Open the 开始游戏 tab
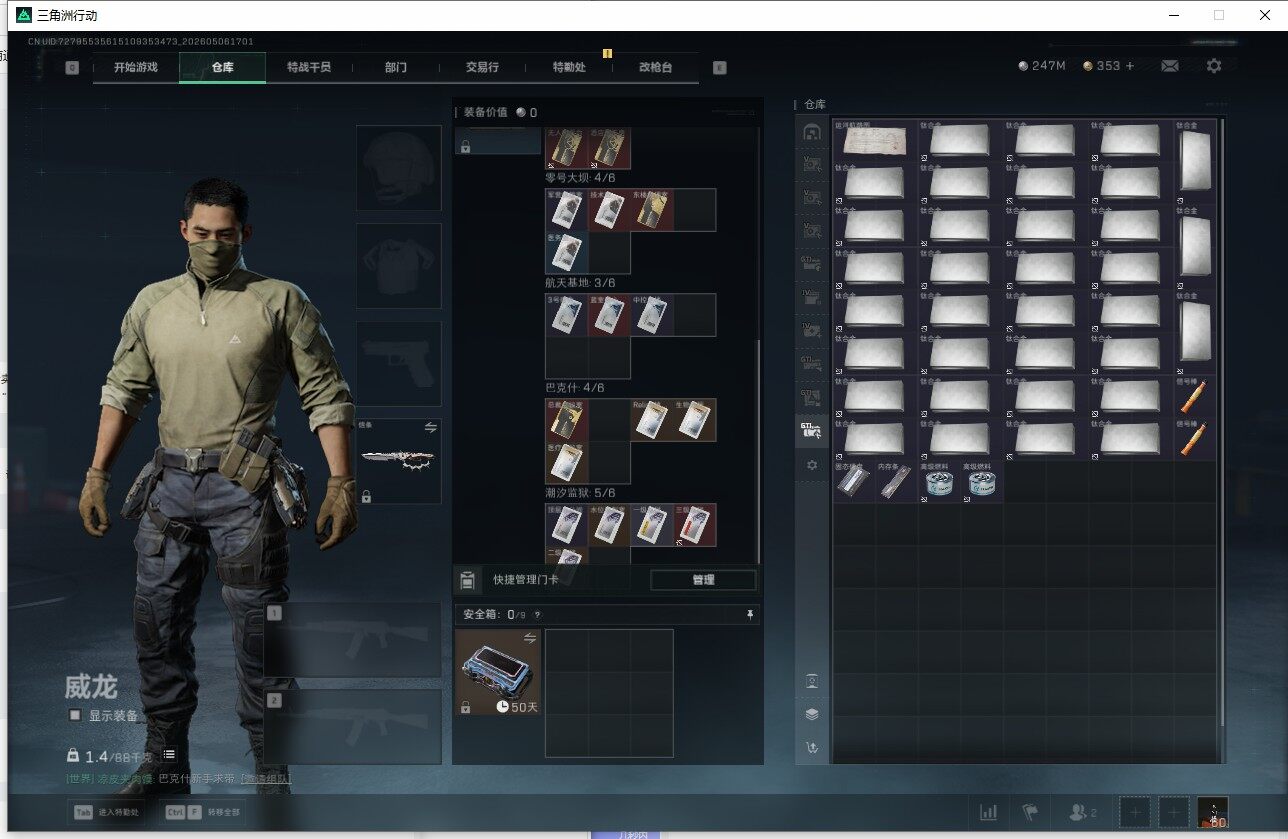This screenshot has width=1288, height=839. [x=136, y=67]
